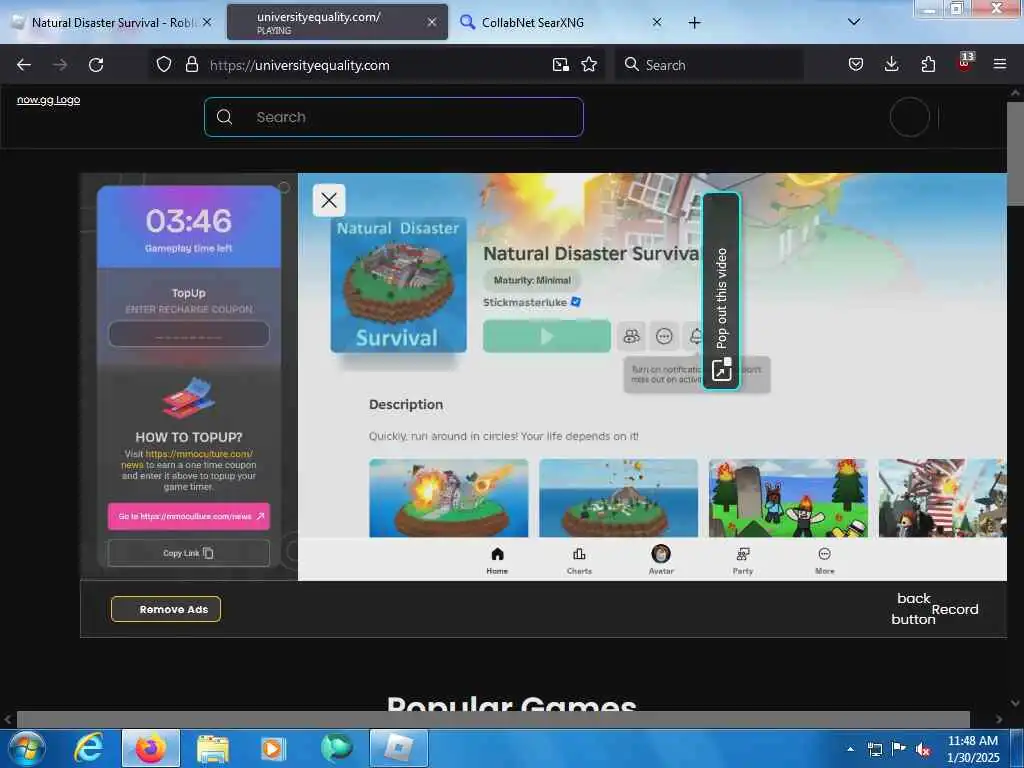Viewport: 1024px width, 768px height.
Task: Show hidden system tray icons arrow
Action: (x=850, y=749)
